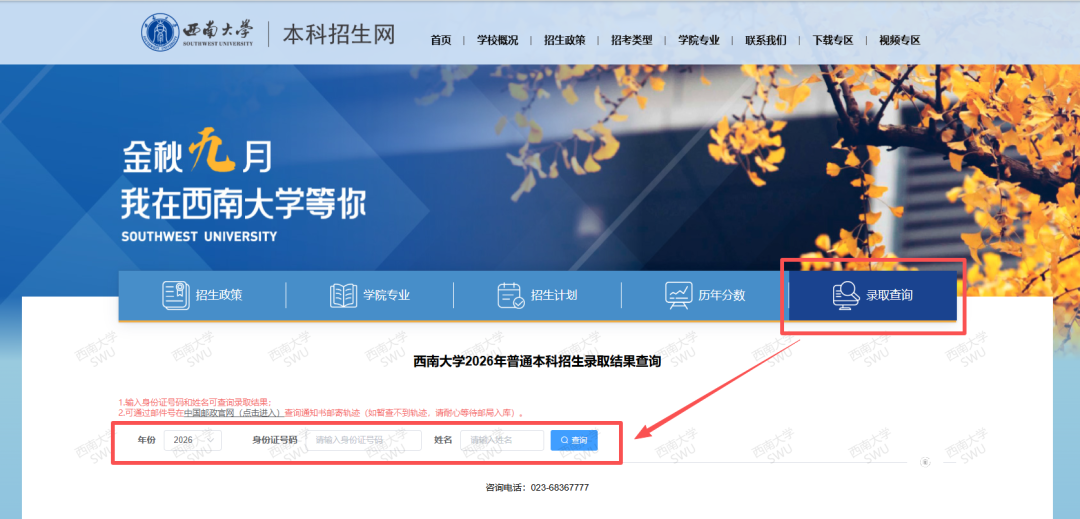
Task: Click the 我在西南大学等你 banner text
Action: point(243,204)
